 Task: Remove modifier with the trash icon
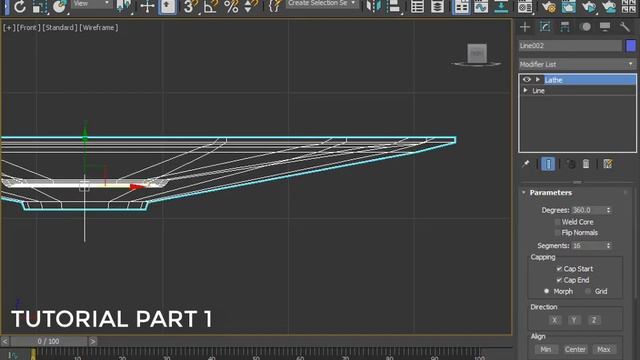click(x=586, y=164)
